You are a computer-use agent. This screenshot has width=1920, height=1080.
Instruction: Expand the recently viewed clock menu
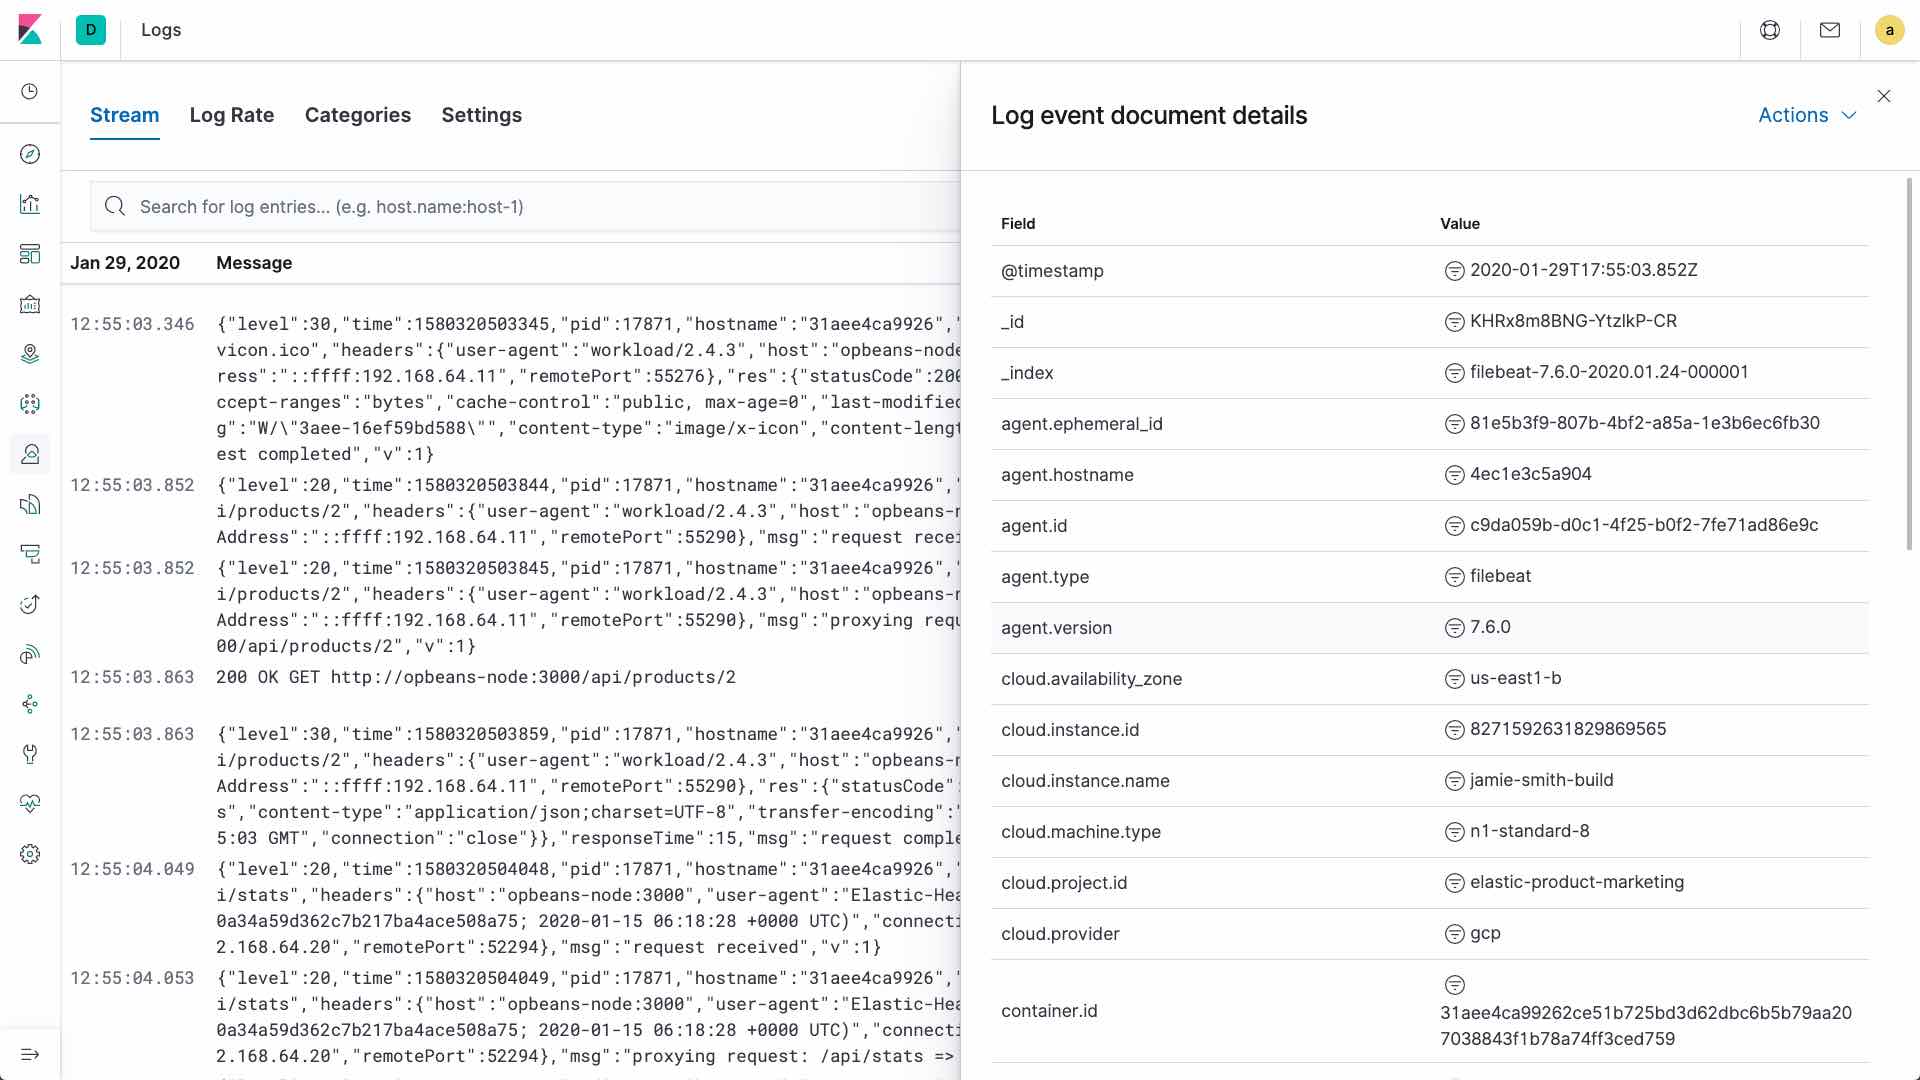click(29, 91)
